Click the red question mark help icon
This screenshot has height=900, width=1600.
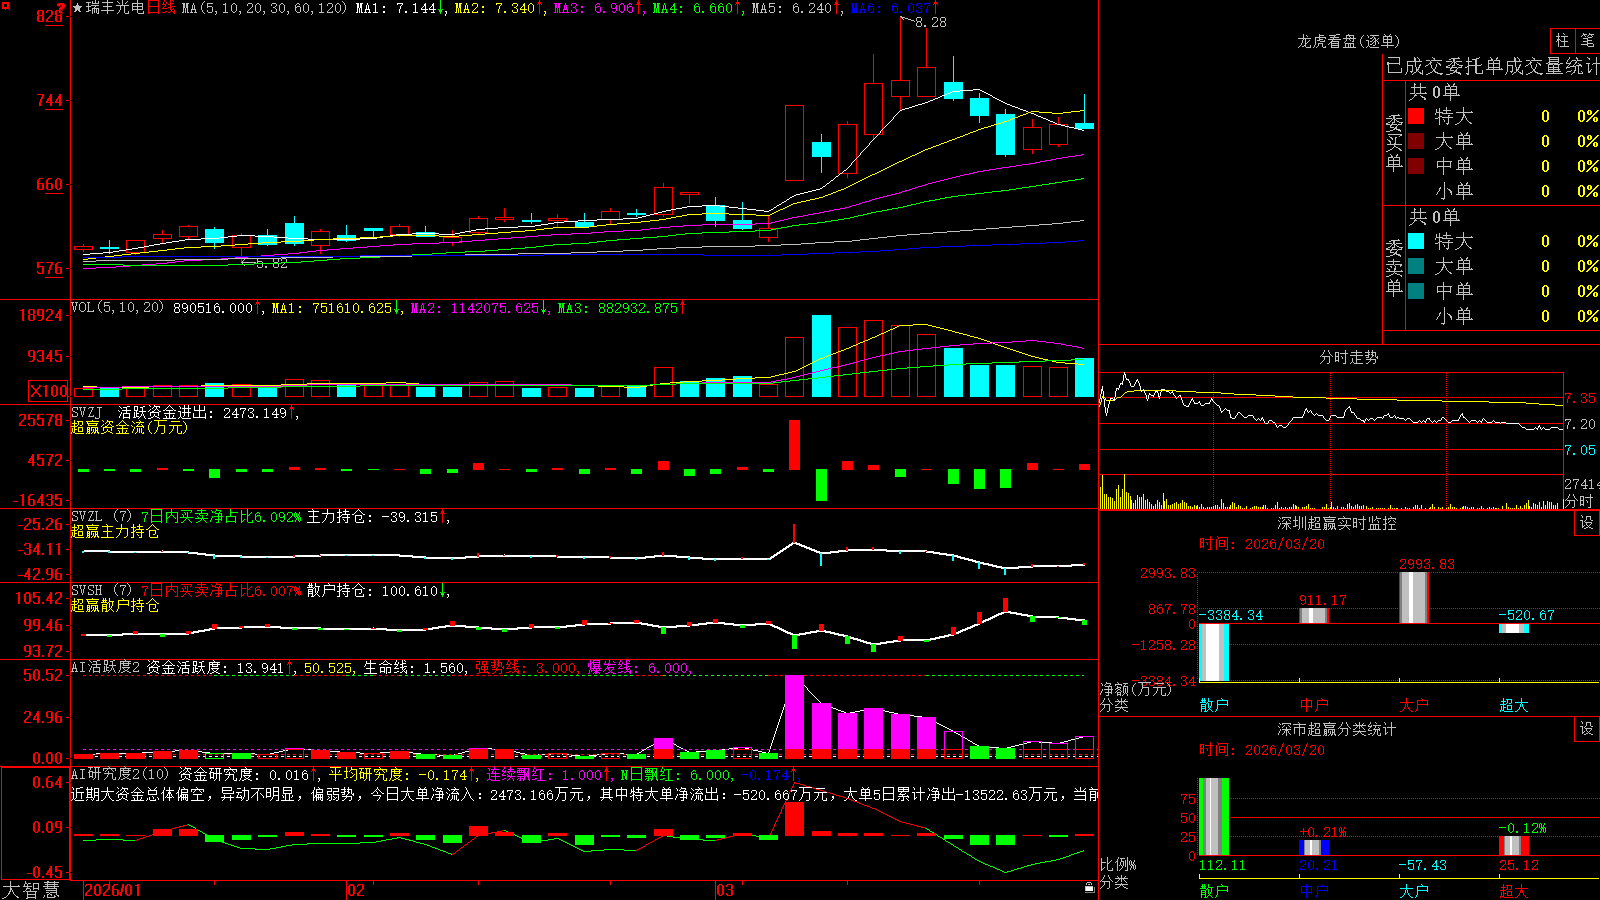click(x=61, y=8)
